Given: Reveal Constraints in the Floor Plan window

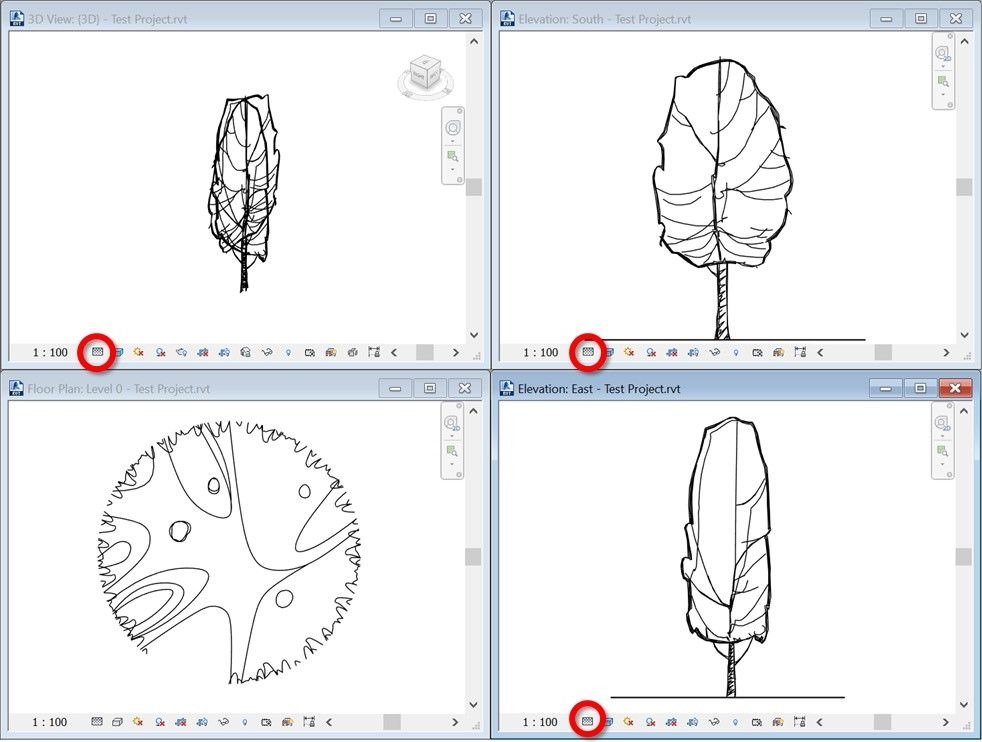Looking at the screenshot, I should click(309, 721).
